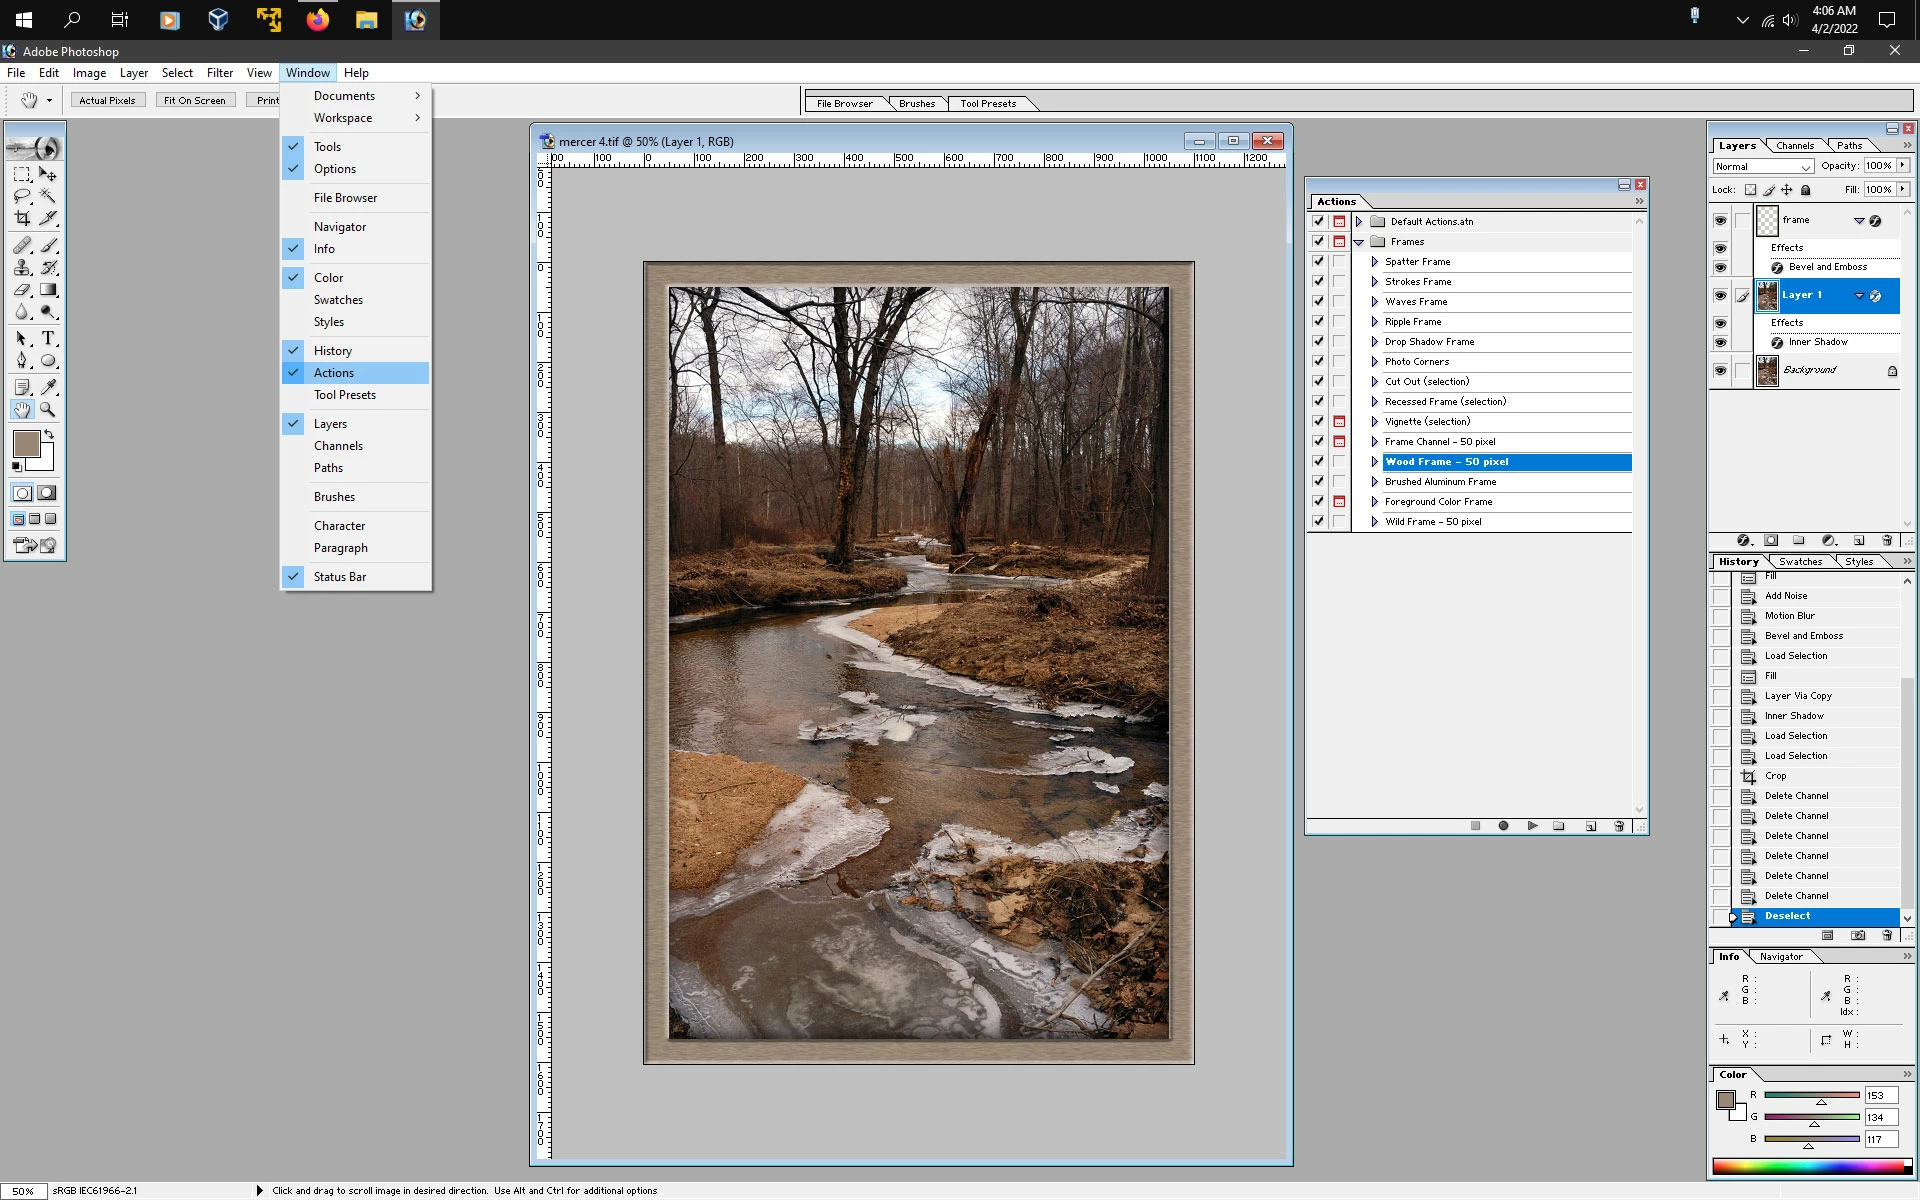Select the Type tool
This screenshot has height=1200, width=1920.
click(x=48, y=339)
